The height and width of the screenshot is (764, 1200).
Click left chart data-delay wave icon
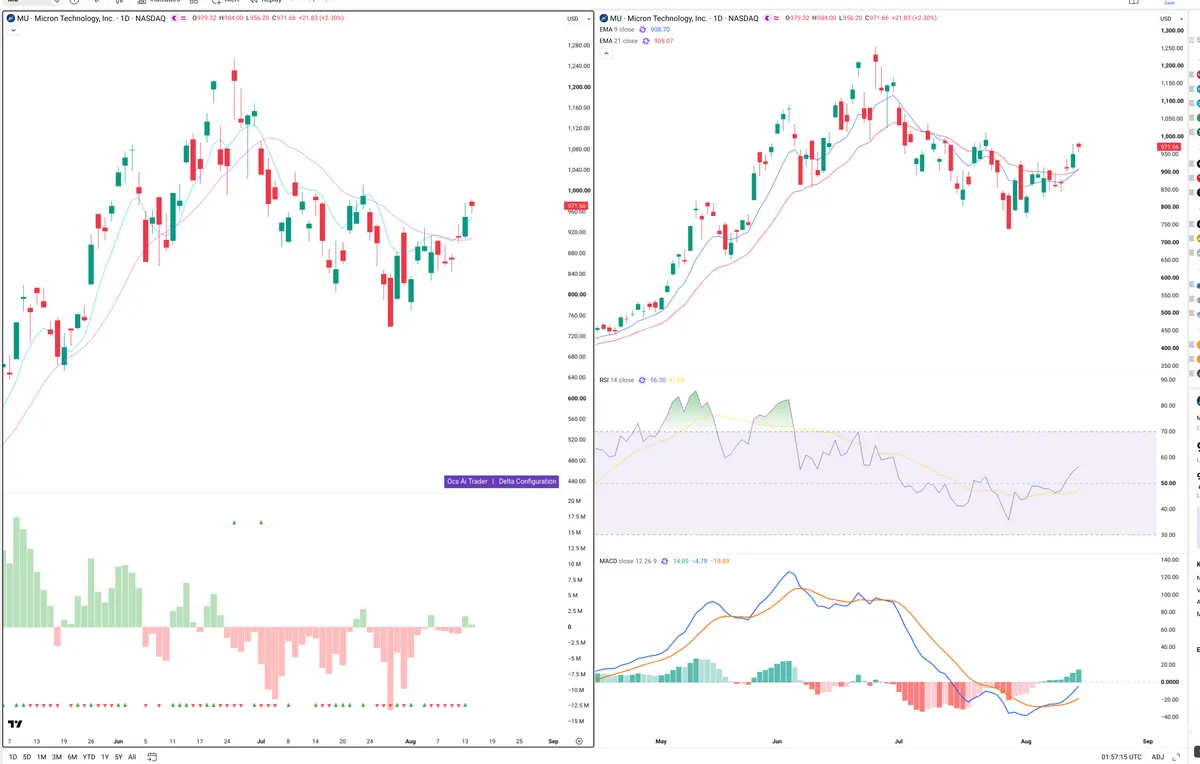(183, 18)
